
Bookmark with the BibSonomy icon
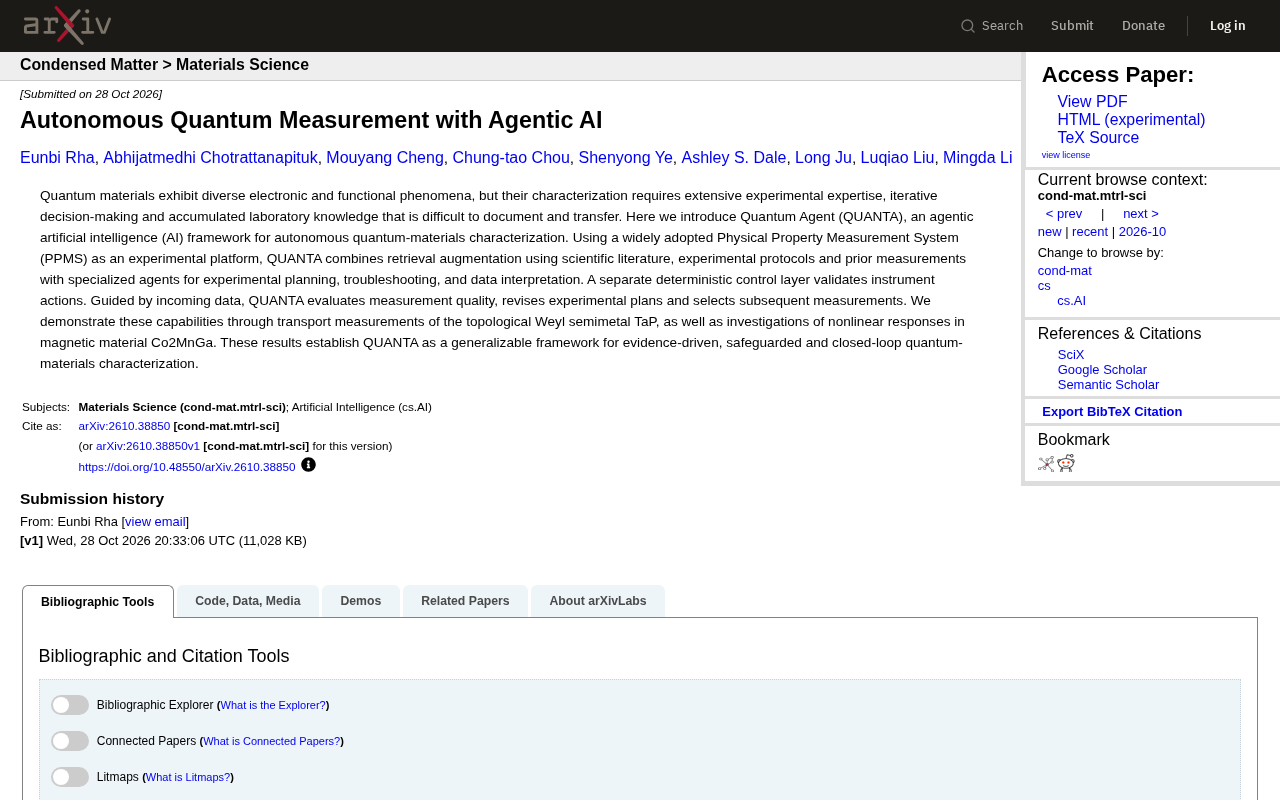click(x=1046, y=463)
